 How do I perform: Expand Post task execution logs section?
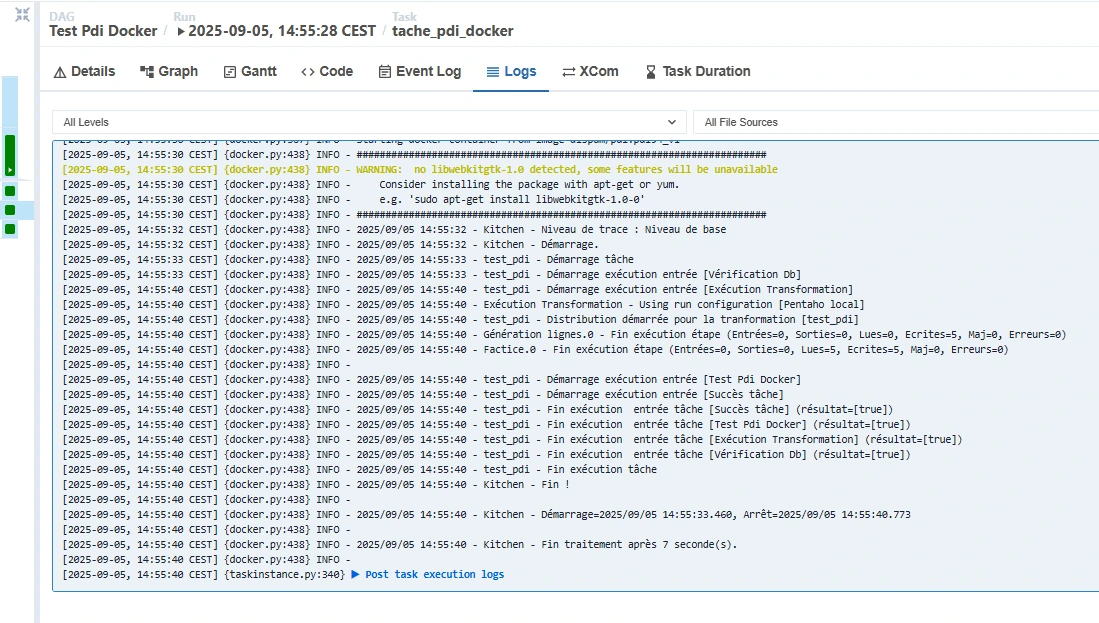pyautogui.click(x=428, y=575)
